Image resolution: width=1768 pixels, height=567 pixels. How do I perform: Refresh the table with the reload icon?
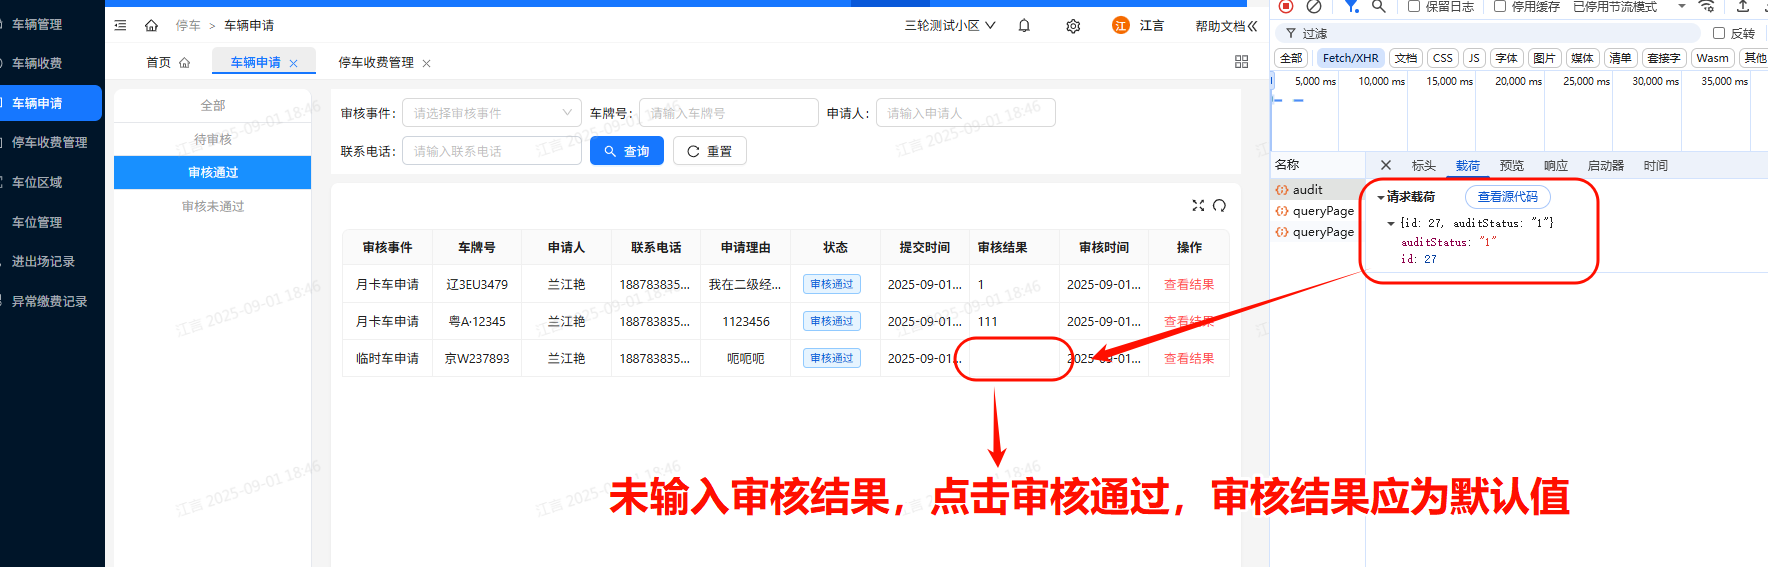[x=1219, y=206]
